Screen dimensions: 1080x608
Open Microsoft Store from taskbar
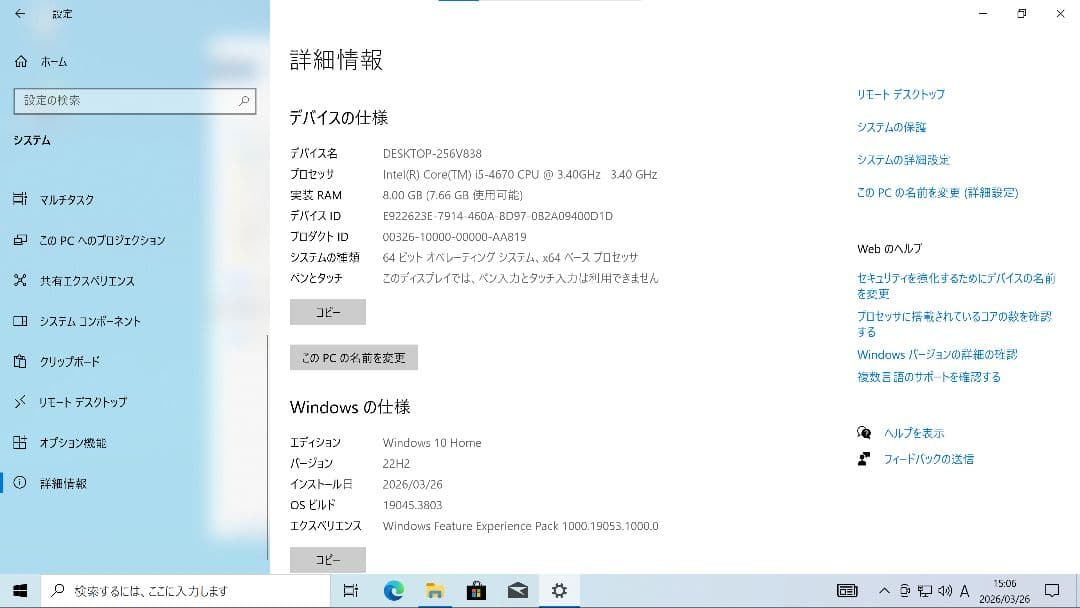(x=476, y=591)
